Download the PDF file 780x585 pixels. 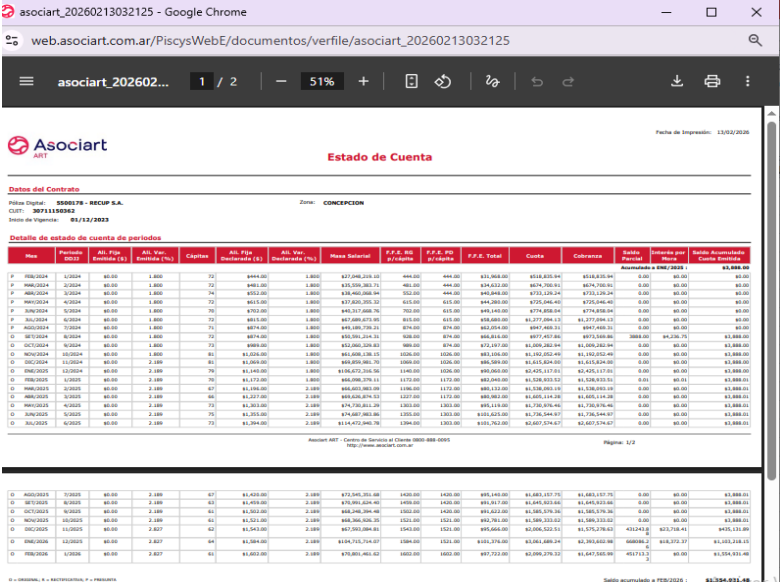click(677, 81)
